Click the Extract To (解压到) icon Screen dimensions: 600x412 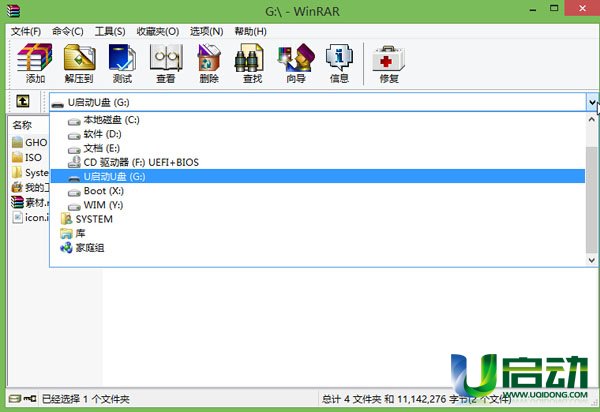(79, 63)
